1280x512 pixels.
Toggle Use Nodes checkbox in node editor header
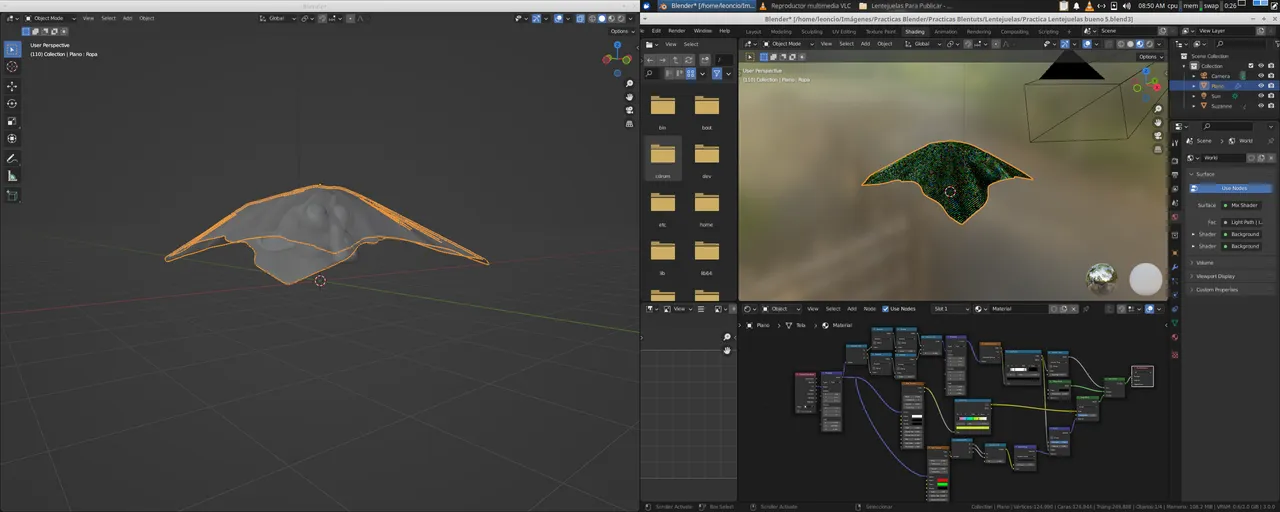point(885,309)
